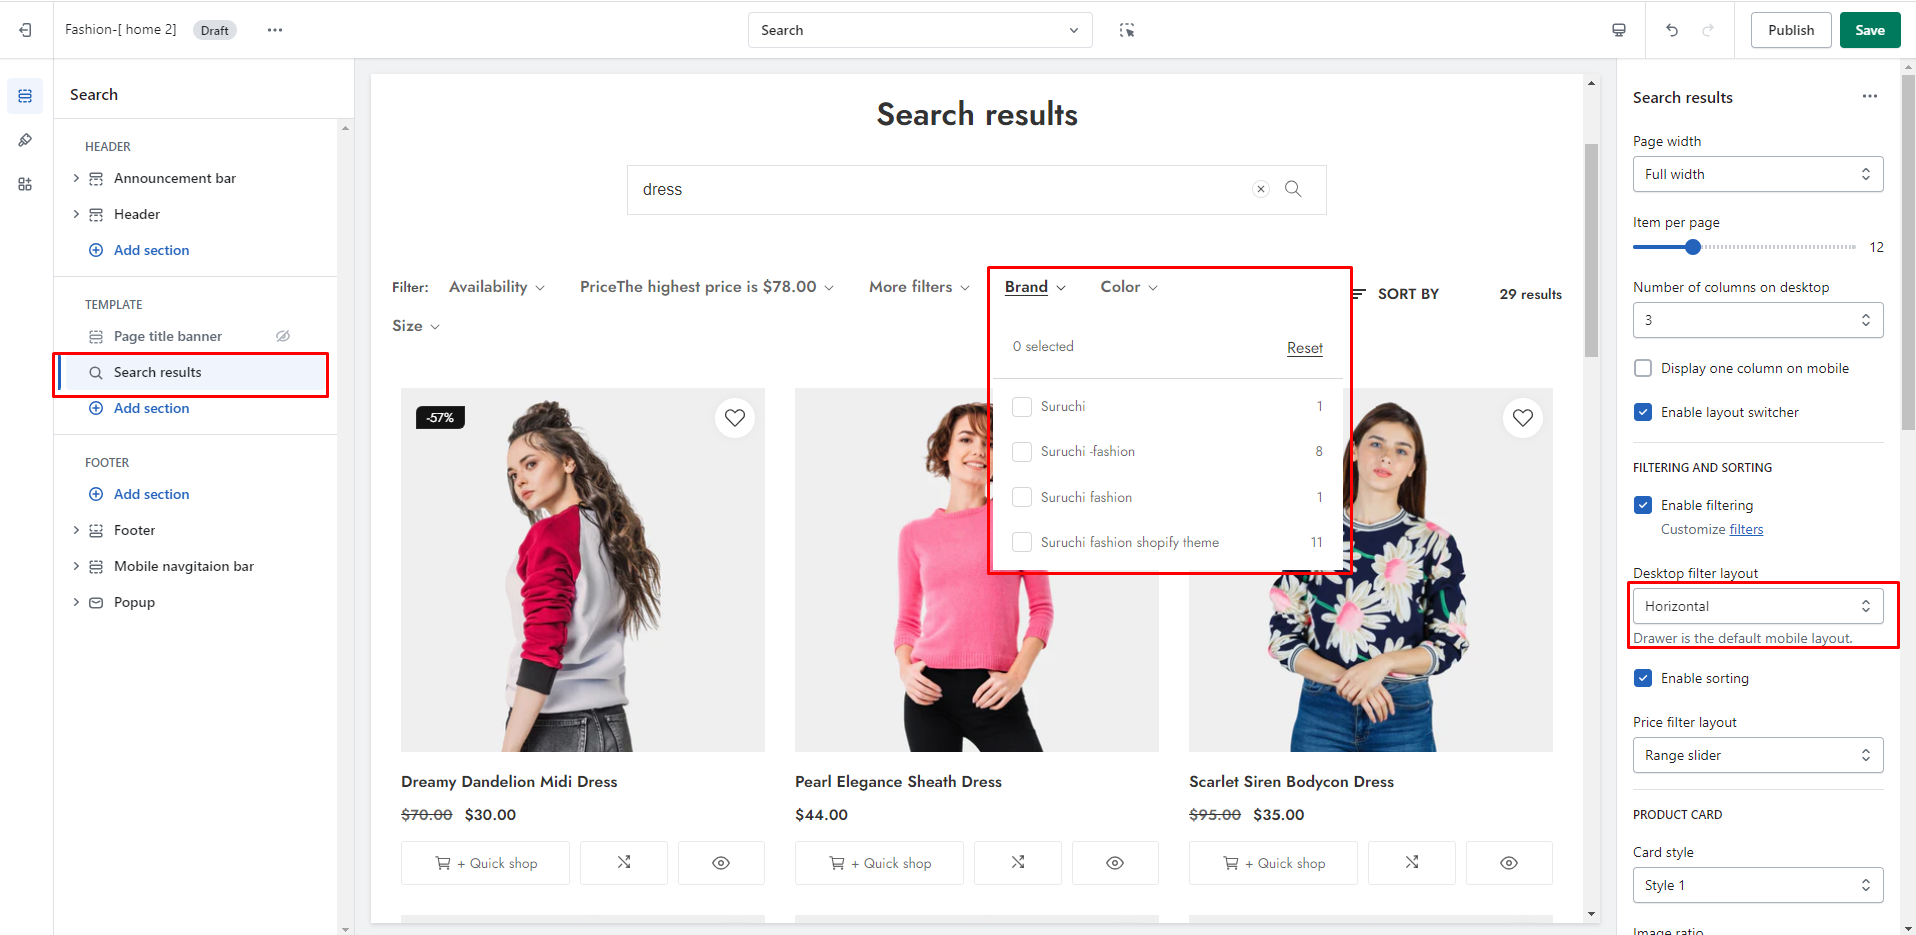Check the Suruchi -fashion brand filter
The height and width of the screenshot is (935, 1916).
(1022, 451)
